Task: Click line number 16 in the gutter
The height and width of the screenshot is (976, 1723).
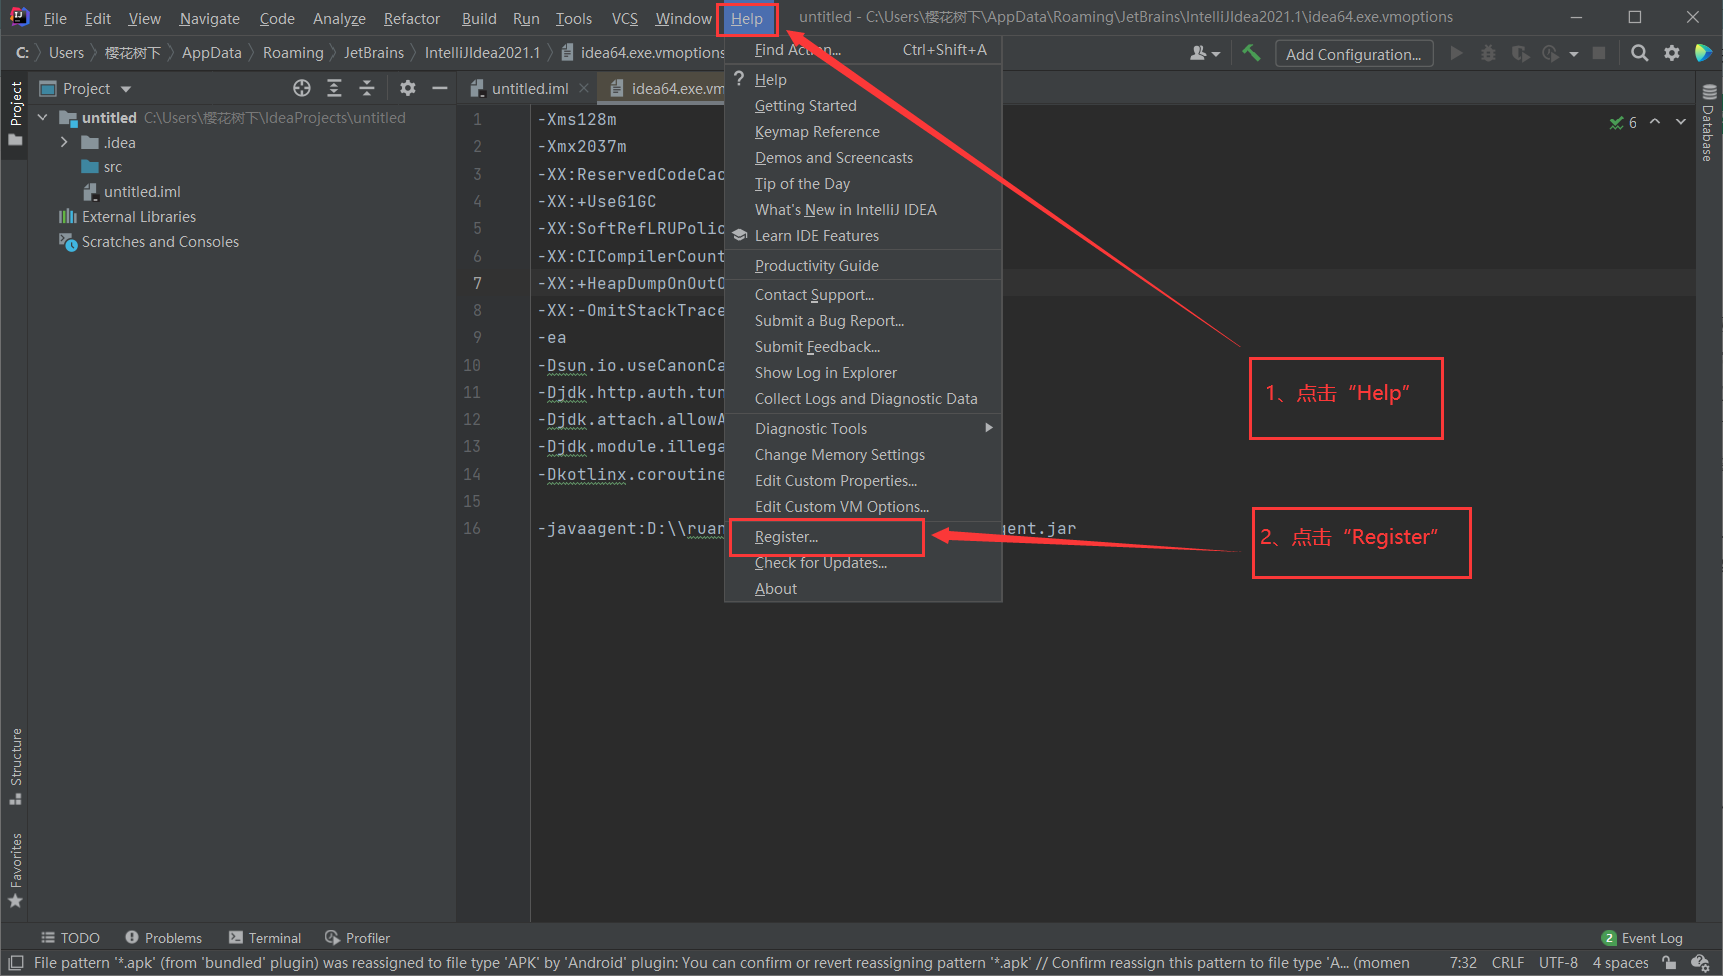Action: [472, 528]
